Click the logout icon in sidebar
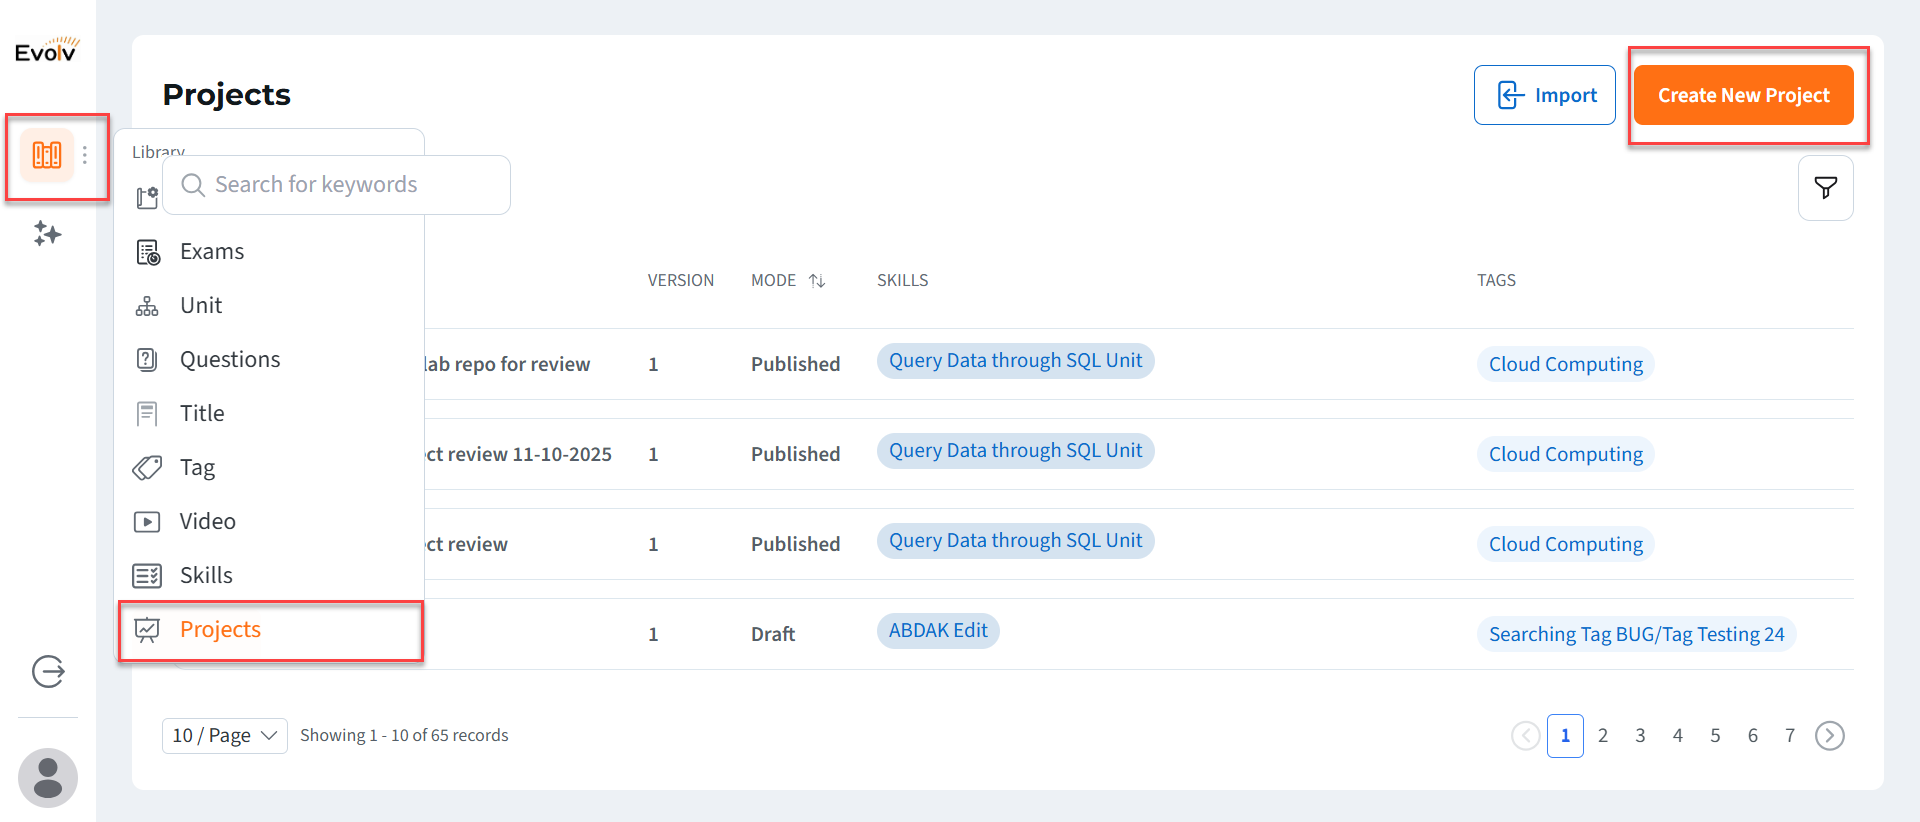The width and height of the screenshot is (1920, 822). 48,671
